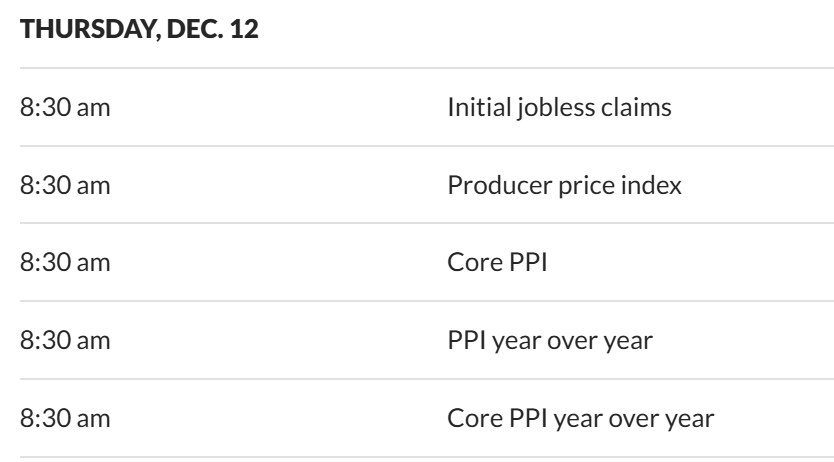Select the 8:30 am time in Core PPI row
The image size is (834, 462).
(x=65, y=263)
